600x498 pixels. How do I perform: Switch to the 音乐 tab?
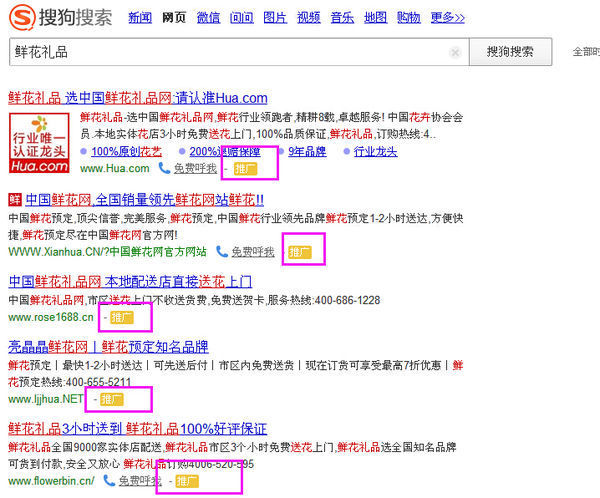tap(342, 18)
